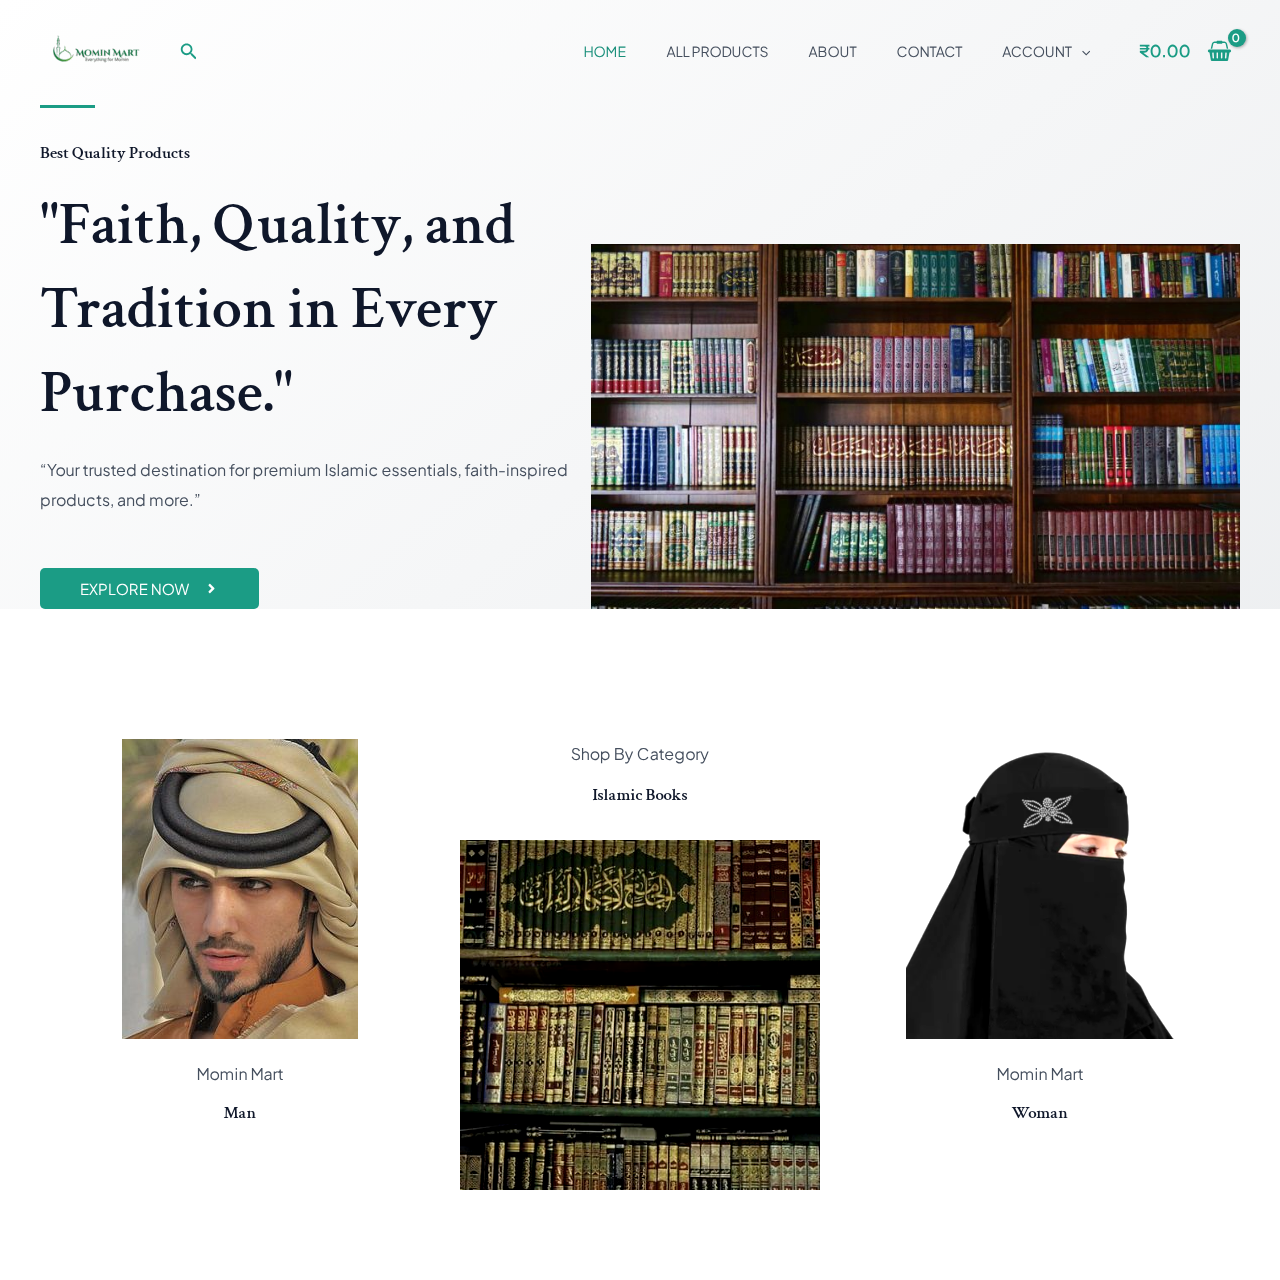This screenshot has height=1280, width=1280.
Task: Click the hero bookshelf banner image
Action: [x=915, y=427]
